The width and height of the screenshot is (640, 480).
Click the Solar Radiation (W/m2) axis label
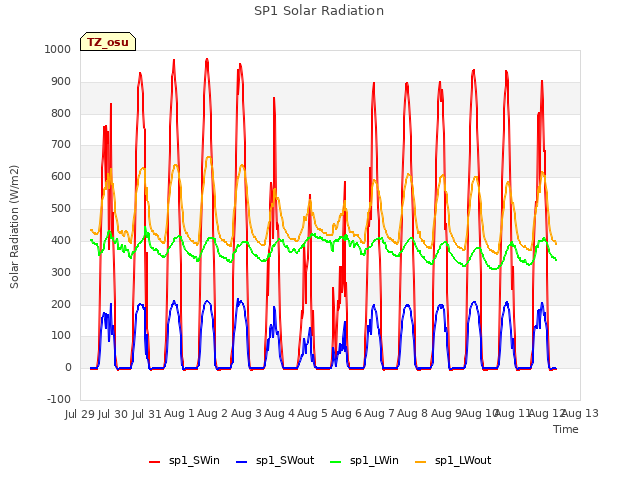coord(14,227)
